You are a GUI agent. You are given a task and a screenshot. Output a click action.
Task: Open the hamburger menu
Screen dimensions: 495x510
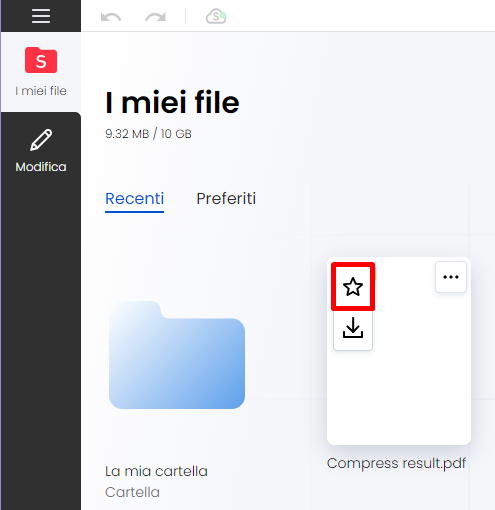coord(41,16)
